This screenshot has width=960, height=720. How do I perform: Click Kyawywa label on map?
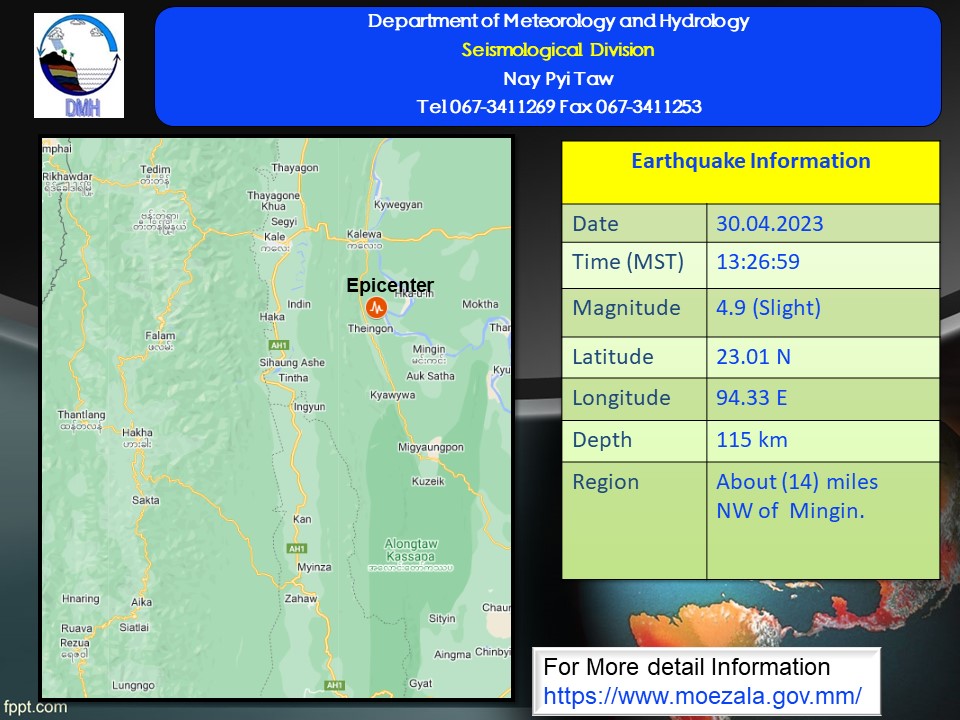tap(392, 395)
